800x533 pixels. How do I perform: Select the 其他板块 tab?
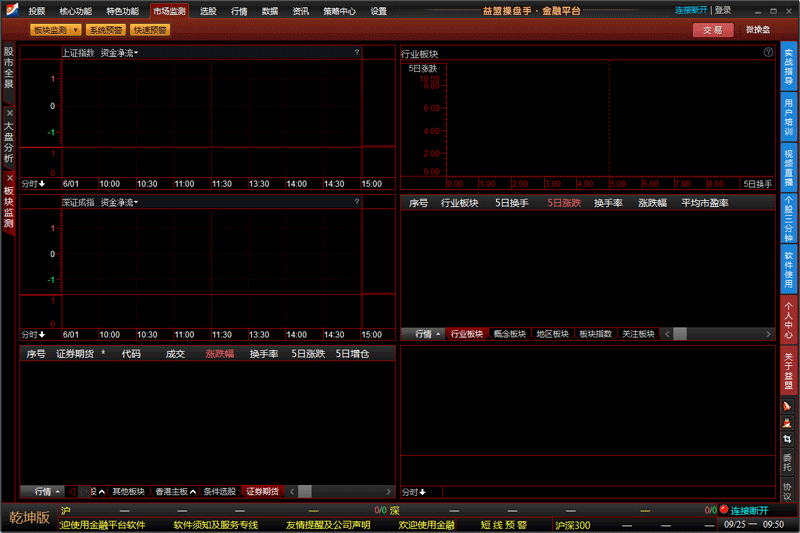tap(129, 492)
